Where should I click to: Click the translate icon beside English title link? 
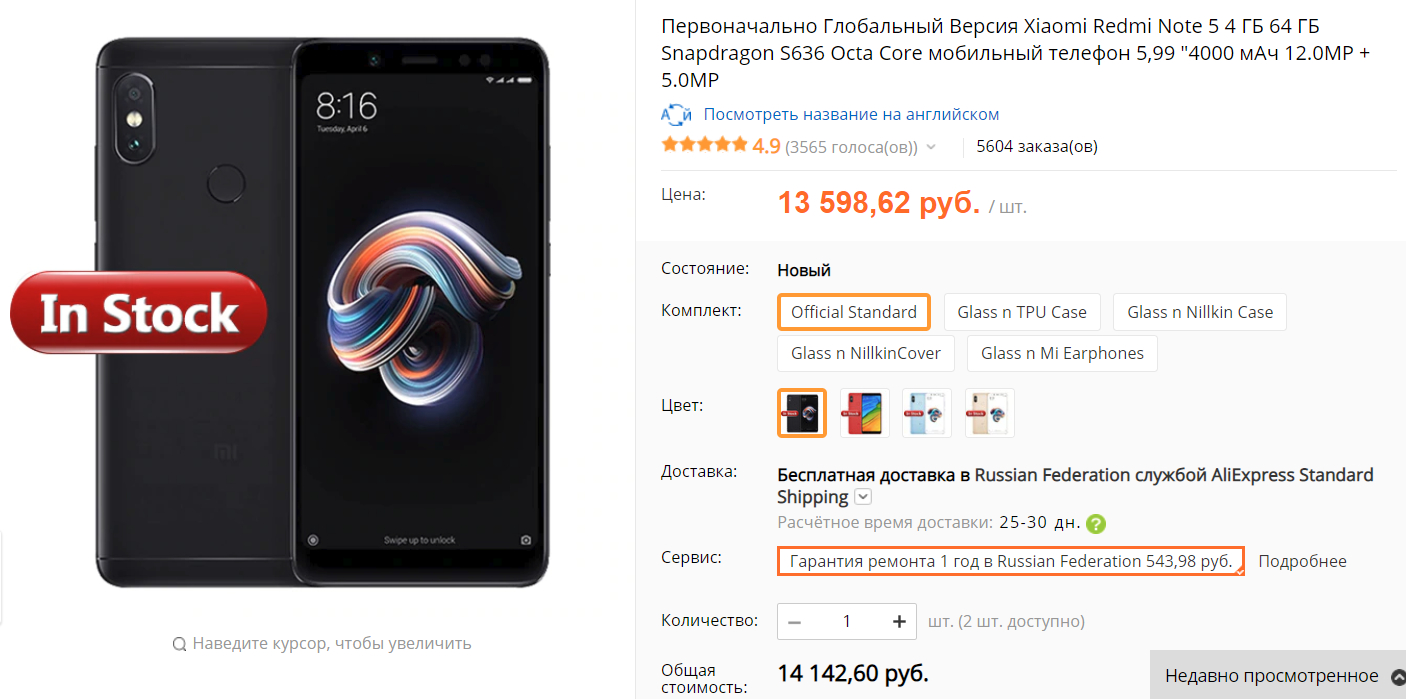click(x=677, y=114)
